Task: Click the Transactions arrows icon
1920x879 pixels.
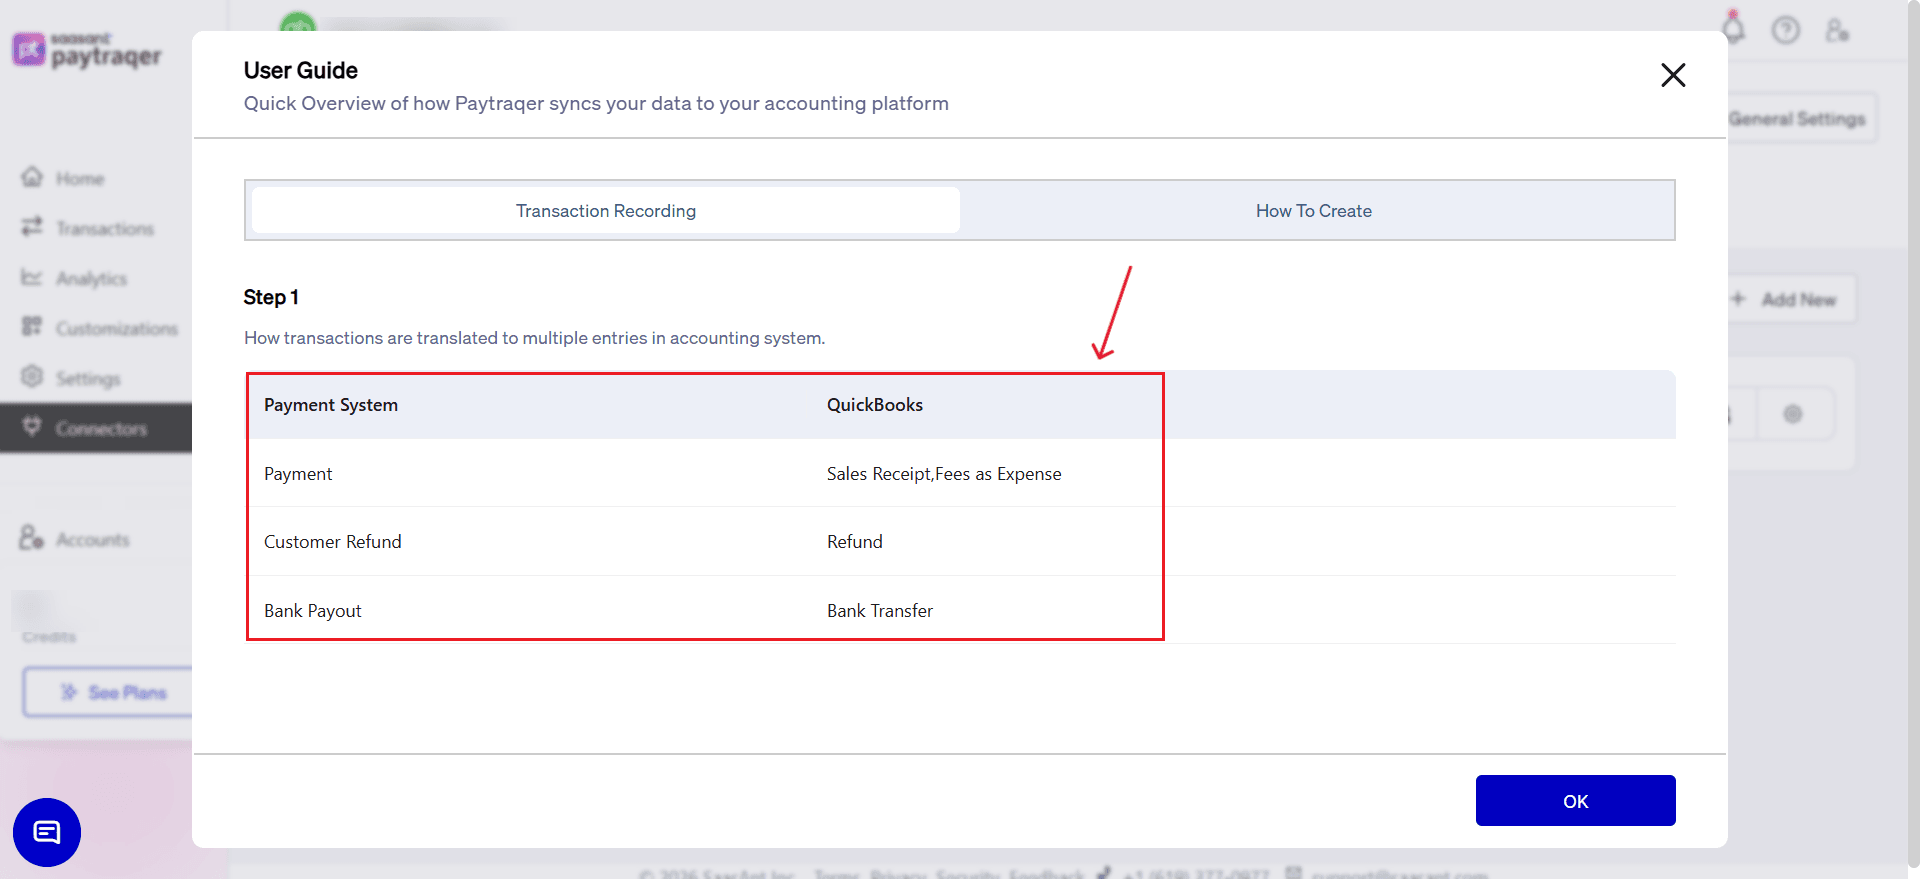Action: coord(32,227)
